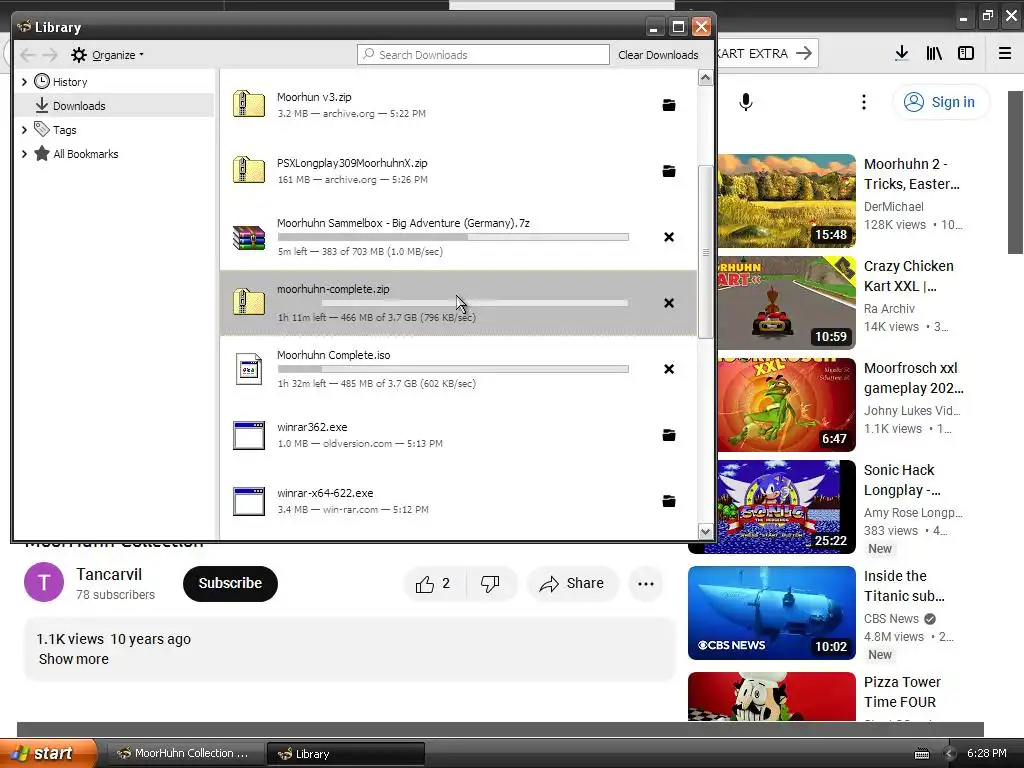
Task: Click the Moorhun v3.zip file icon
Action: coord(249,104)
